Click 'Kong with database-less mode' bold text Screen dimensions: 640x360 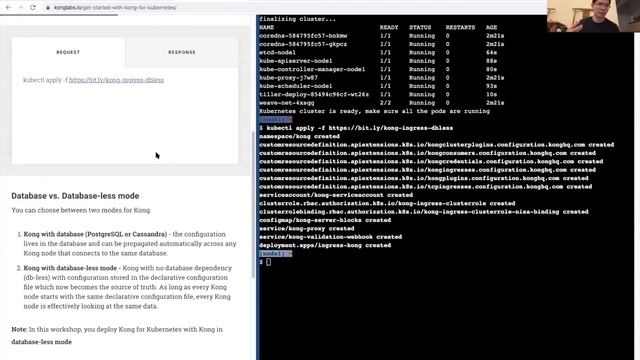click(70, 268)
